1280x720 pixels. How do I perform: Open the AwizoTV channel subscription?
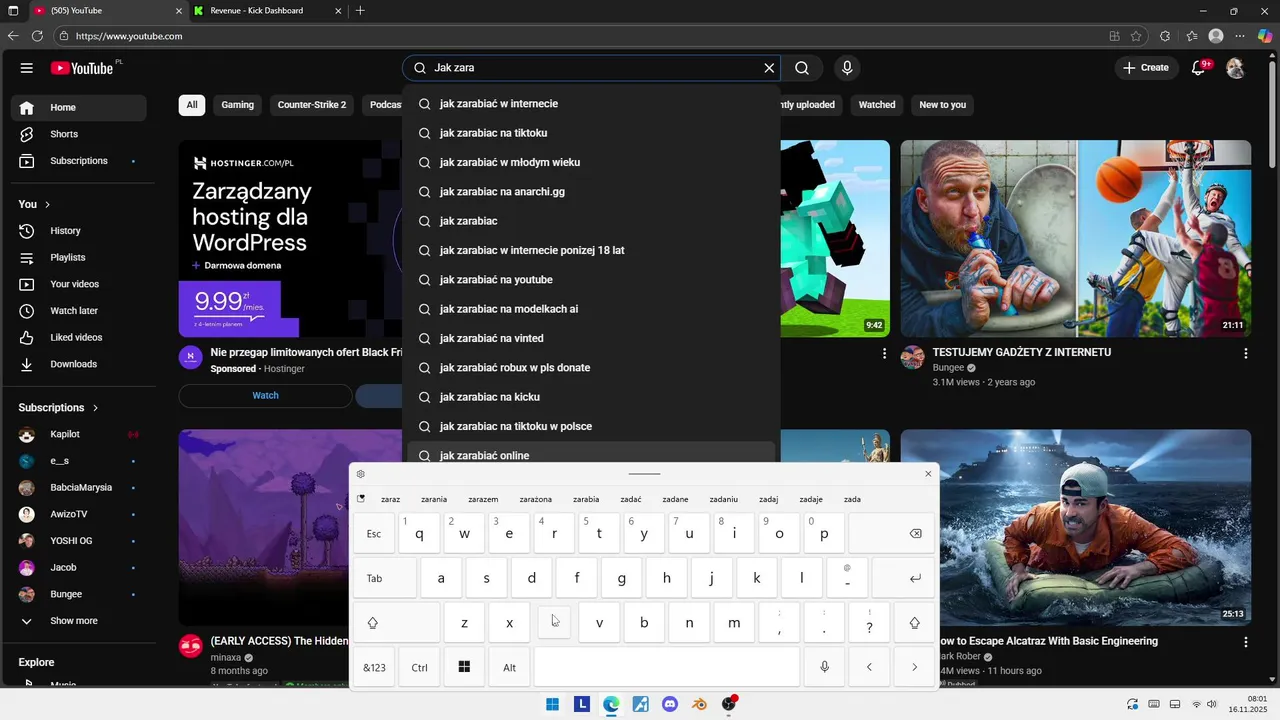coord(79,514)
